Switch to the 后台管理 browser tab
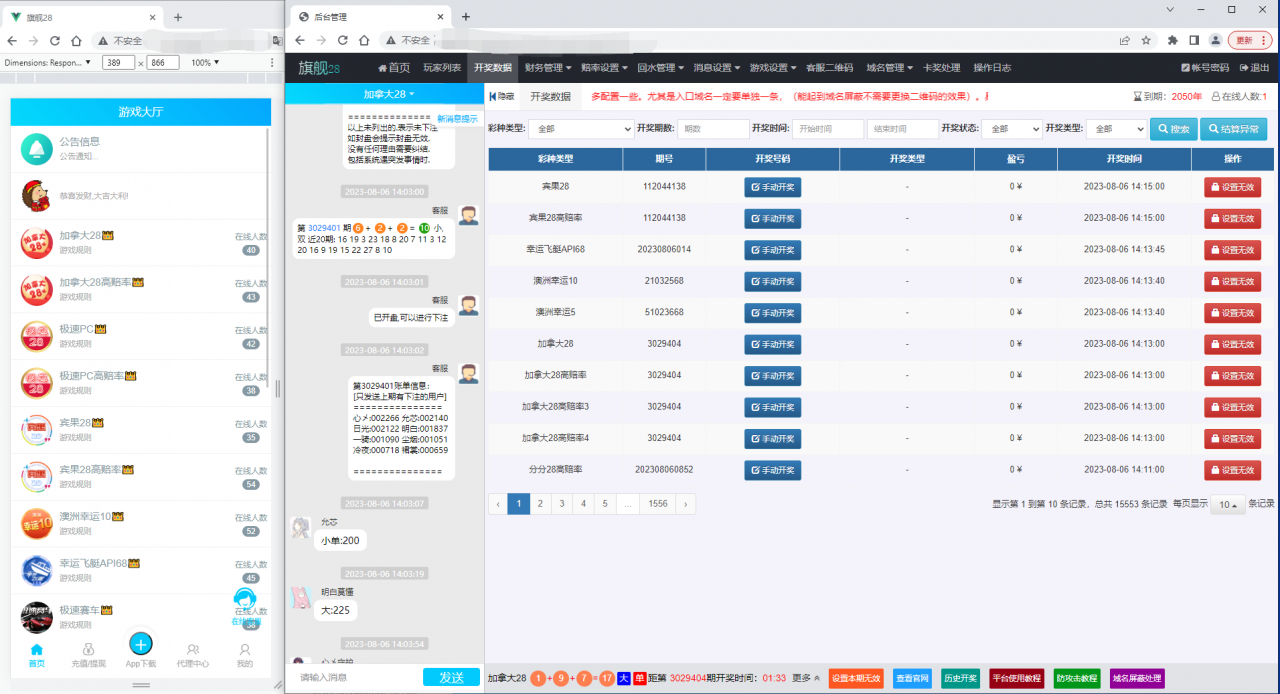The width and height of the screenshot is (1280, 694). click(x=368, y=17)
